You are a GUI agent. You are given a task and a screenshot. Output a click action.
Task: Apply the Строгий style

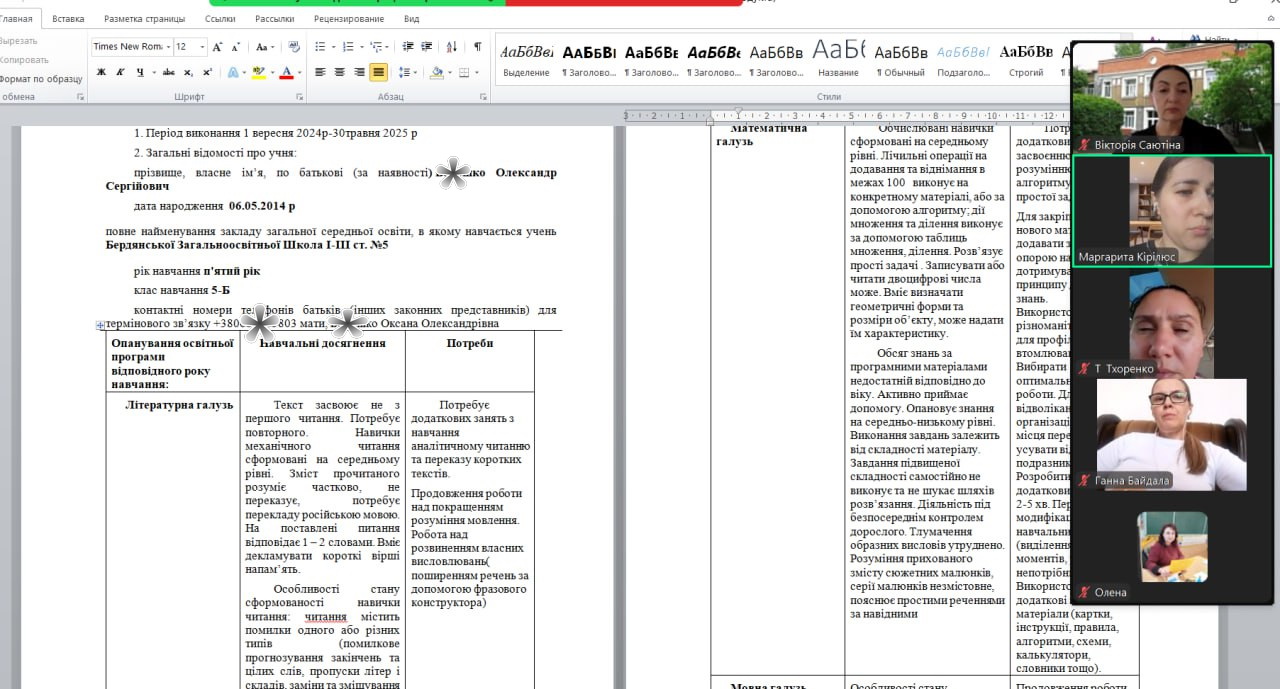[1025, 59]
